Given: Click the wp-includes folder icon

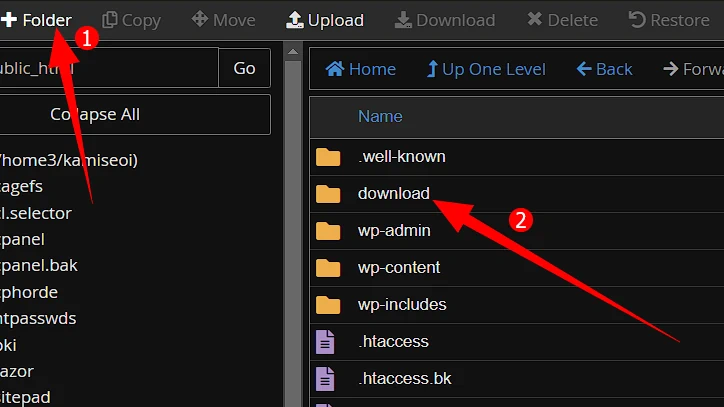Looking at the screenshot, I should point(328,305).
